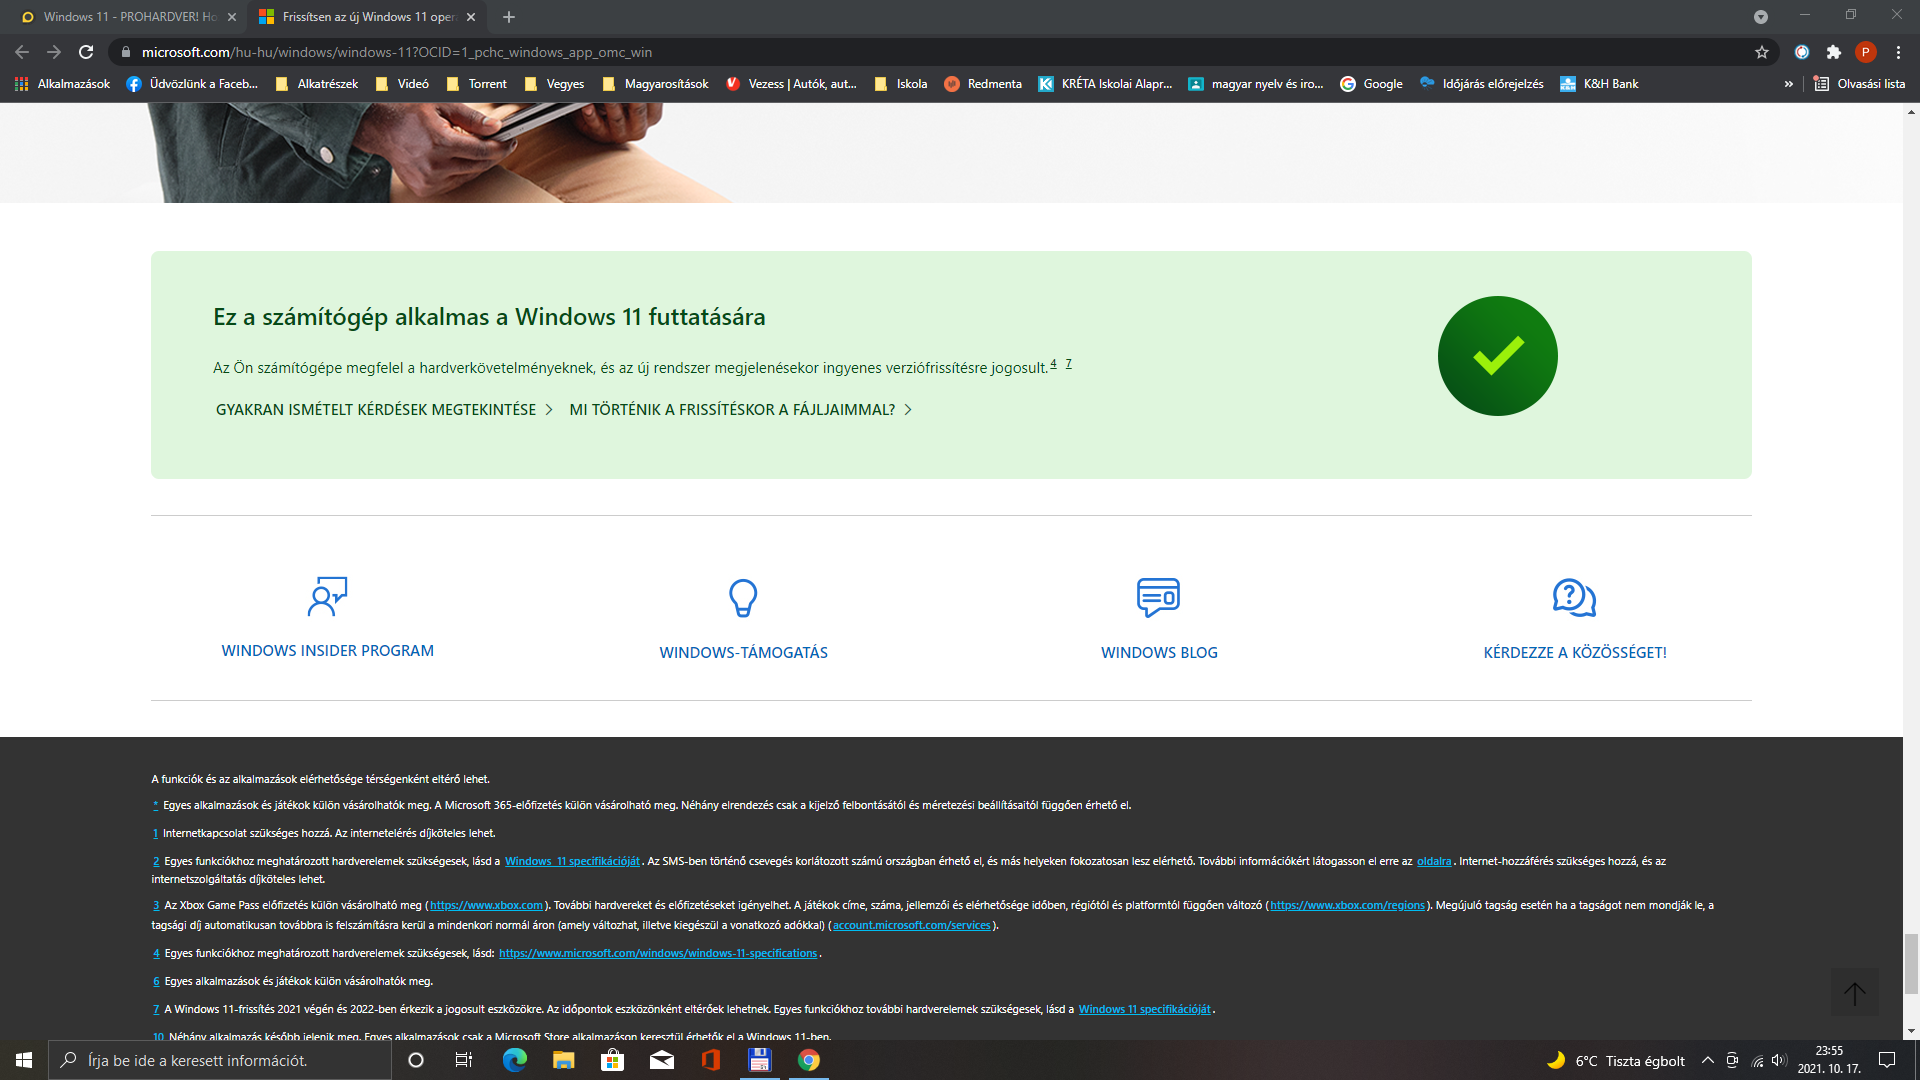Open the Vegyes bookmark folder
The width and height of the screenshot is (1920, 1080).
point(555,84)
